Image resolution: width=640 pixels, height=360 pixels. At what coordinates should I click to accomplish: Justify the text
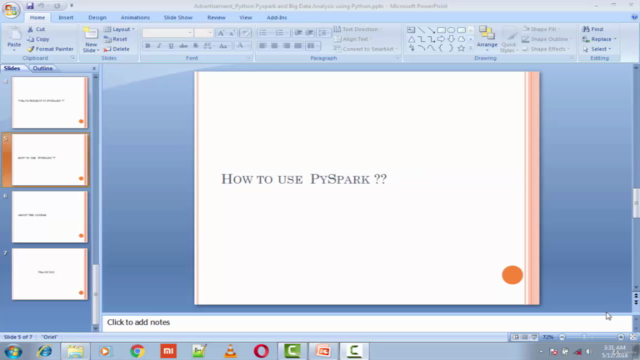pyautogui.click(x=298, y=46)
